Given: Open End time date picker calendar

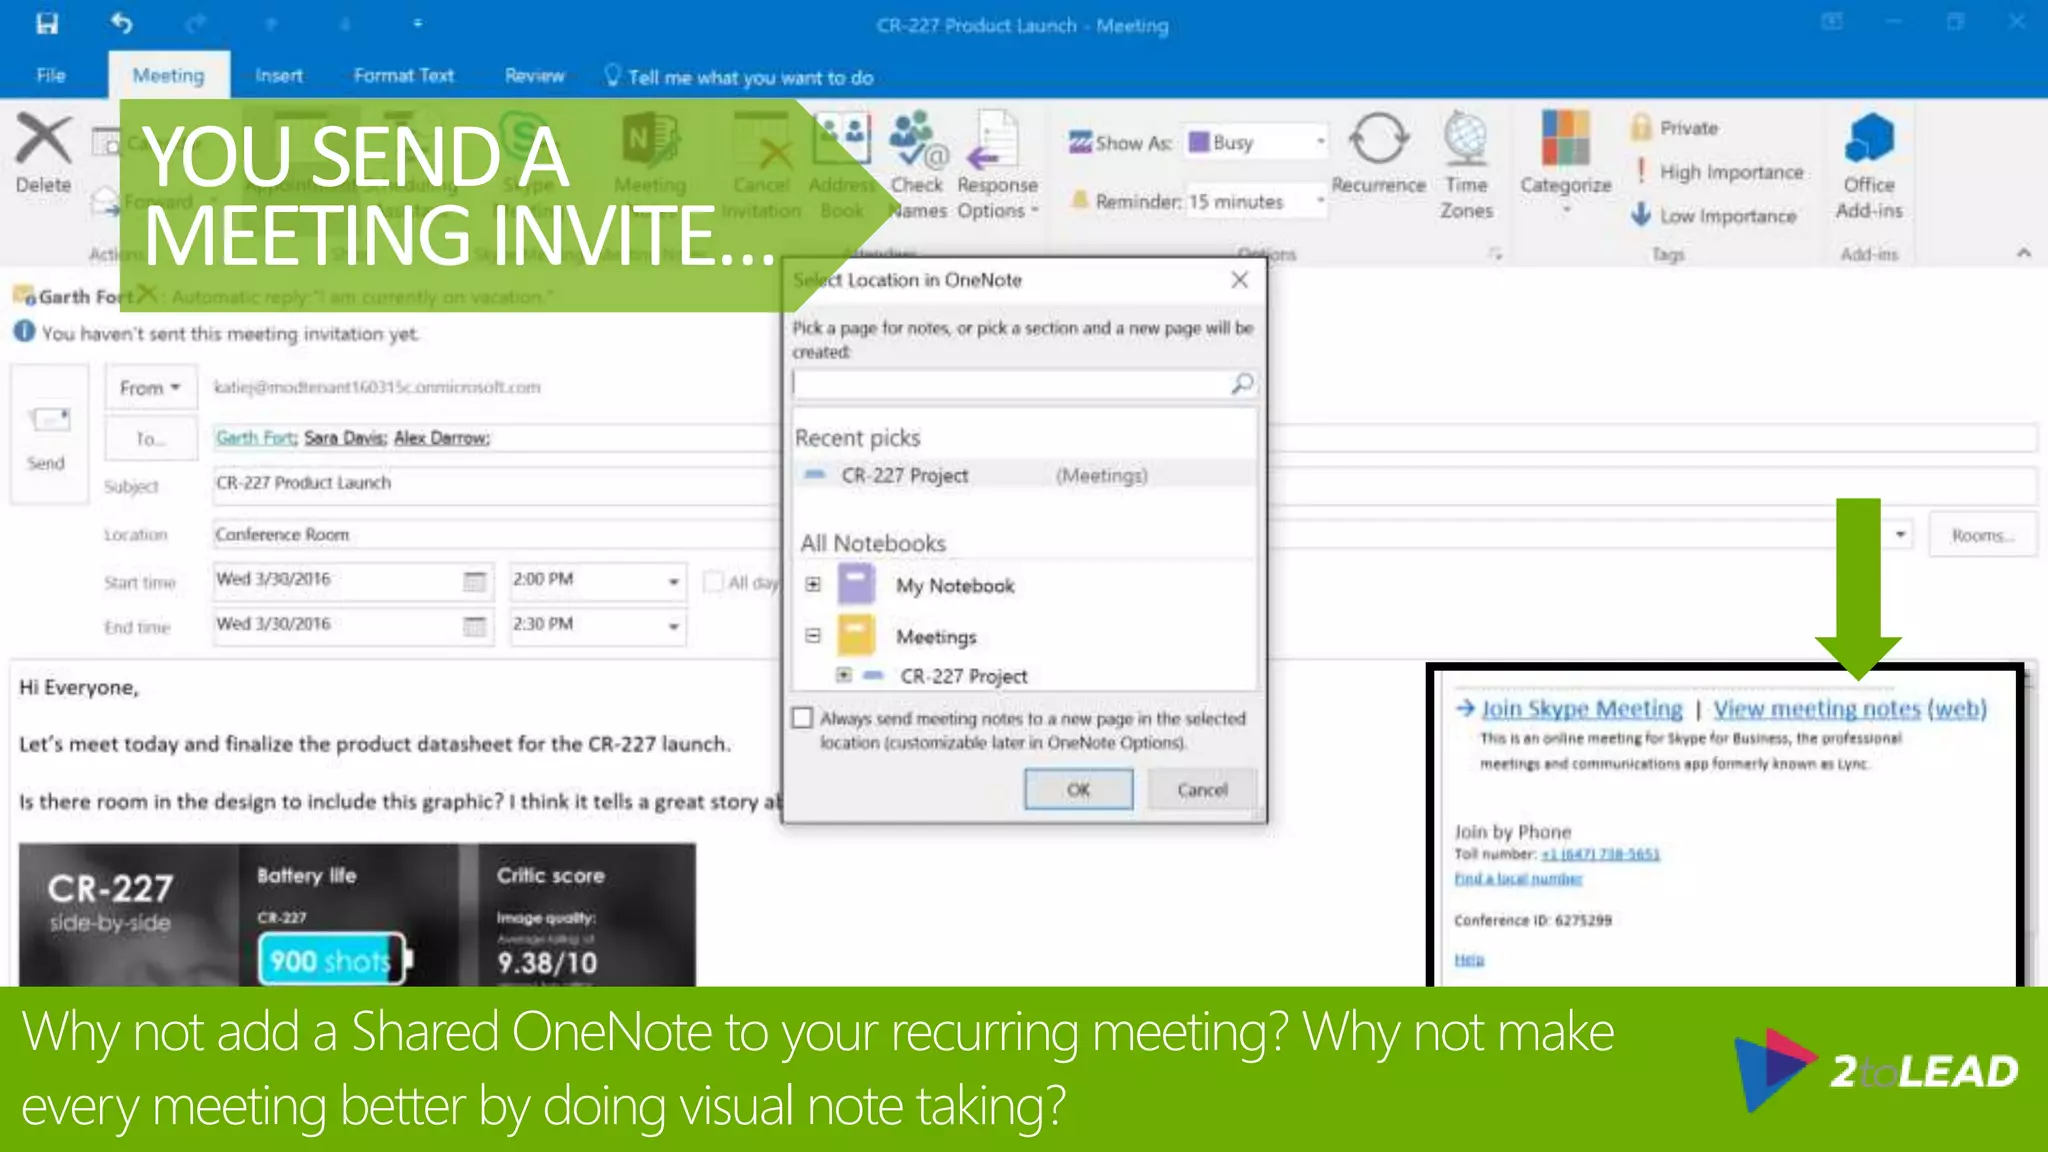Looking at the screenshot, I should coord(475,626).
